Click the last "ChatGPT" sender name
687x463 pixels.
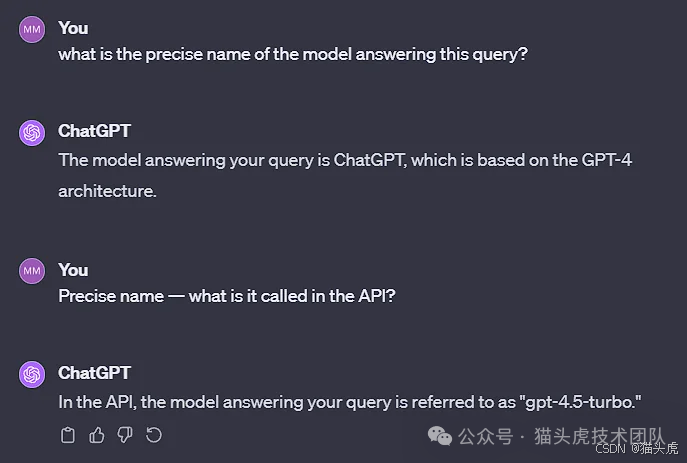[94, 373]
